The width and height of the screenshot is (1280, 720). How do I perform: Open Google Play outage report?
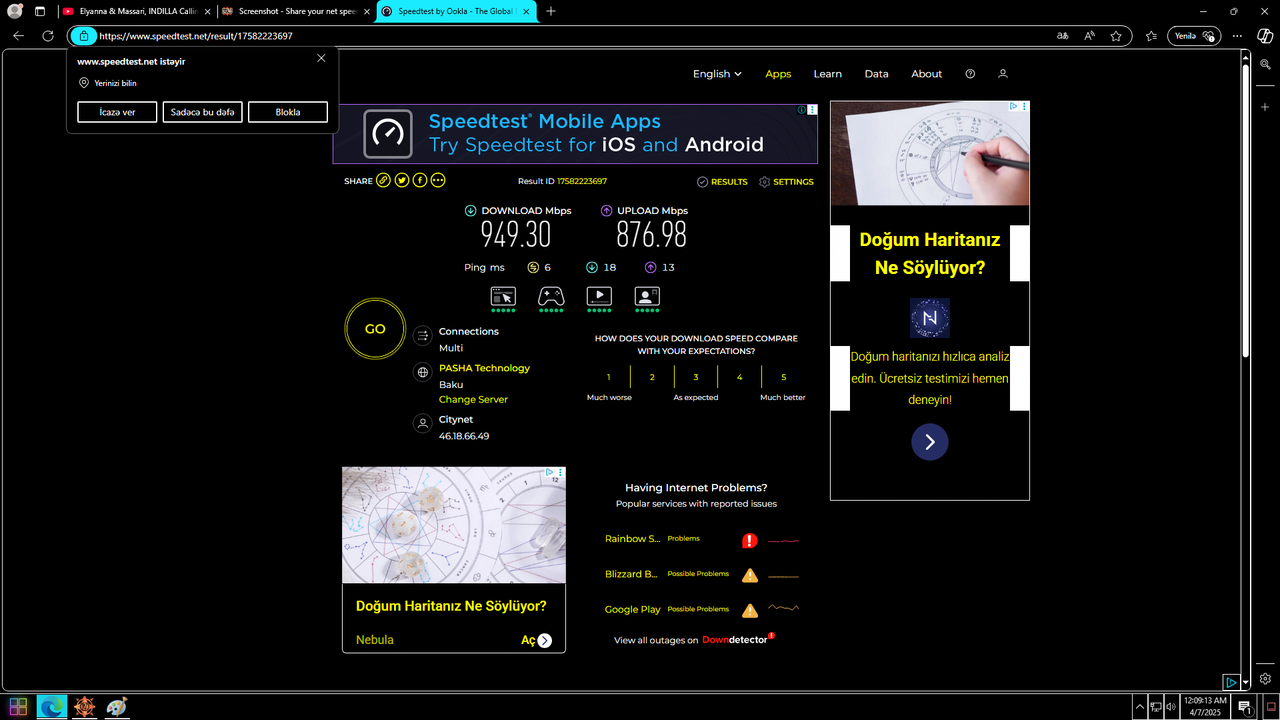pyautogui.click(x=632, y=609)
